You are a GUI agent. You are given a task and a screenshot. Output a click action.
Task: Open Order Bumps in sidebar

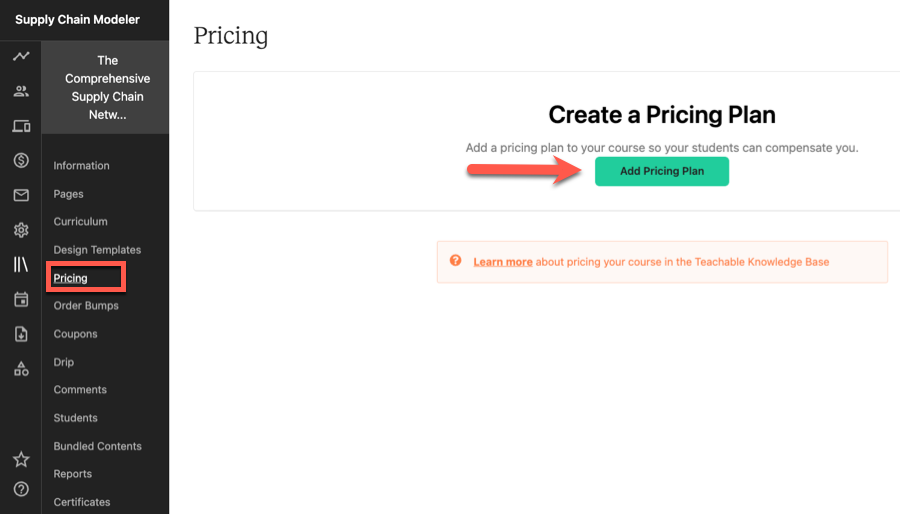(86, 306)
